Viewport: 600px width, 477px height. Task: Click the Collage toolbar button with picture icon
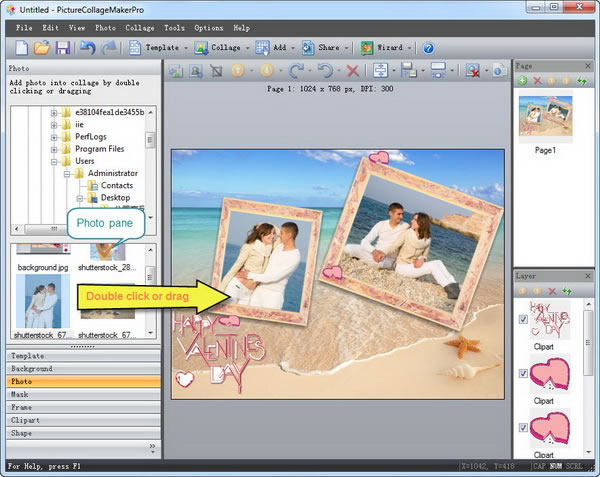(x=217, y=48)
